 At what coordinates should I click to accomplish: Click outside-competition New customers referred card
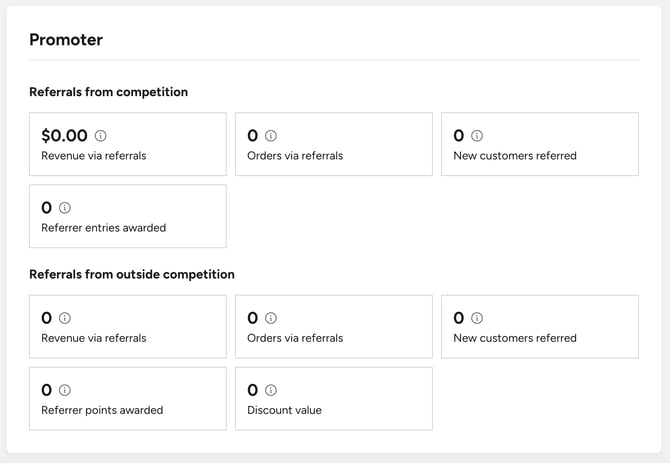[x=540, y=327]
